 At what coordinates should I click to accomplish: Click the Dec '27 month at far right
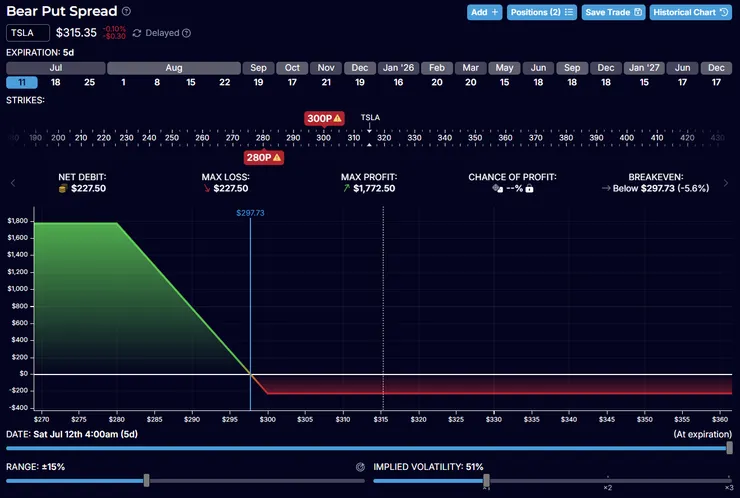pyautogui.click(x=716, y=68)
